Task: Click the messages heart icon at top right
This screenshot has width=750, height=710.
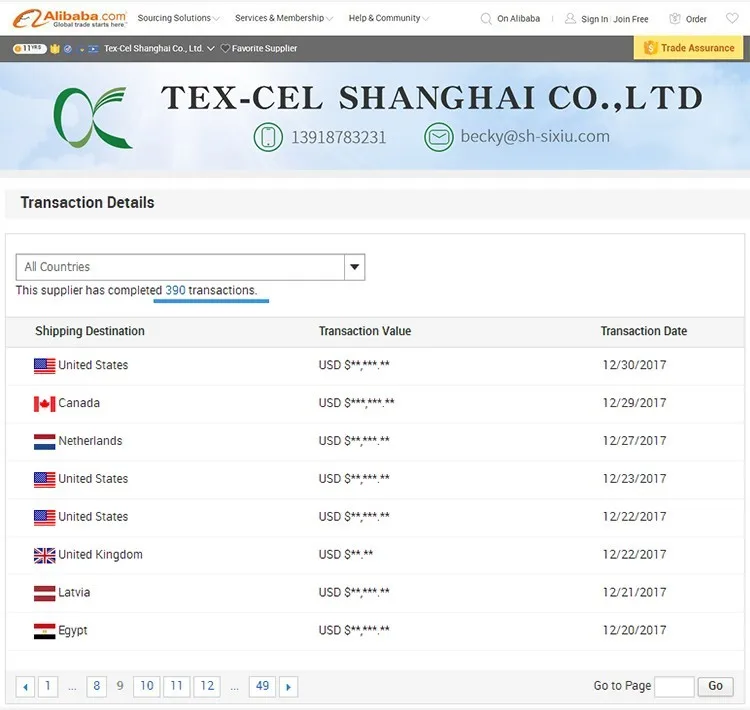Action: [733, 18]
